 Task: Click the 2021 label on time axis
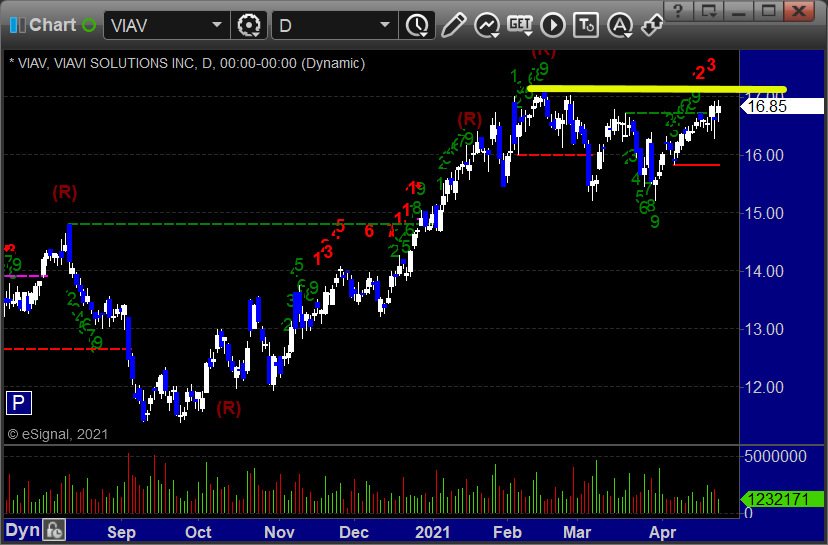[432, 532]
